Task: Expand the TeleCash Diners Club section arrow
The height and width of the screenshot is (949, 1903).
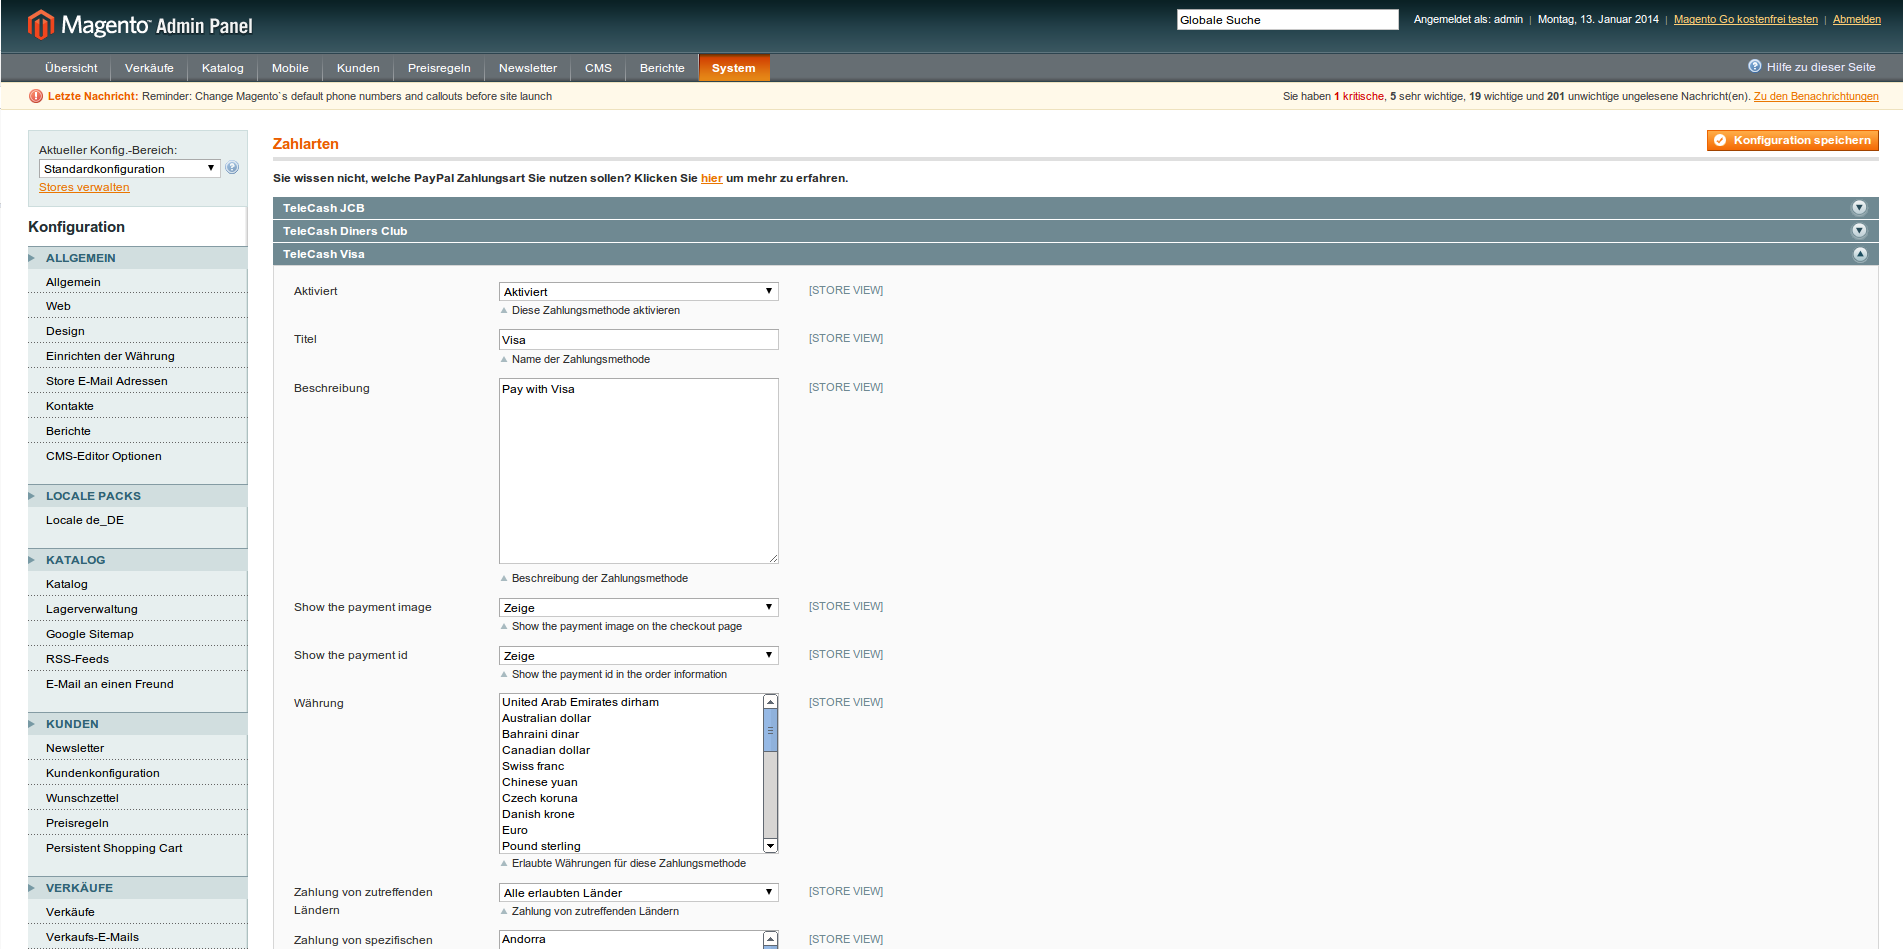Action: [x=1859, y=231]
